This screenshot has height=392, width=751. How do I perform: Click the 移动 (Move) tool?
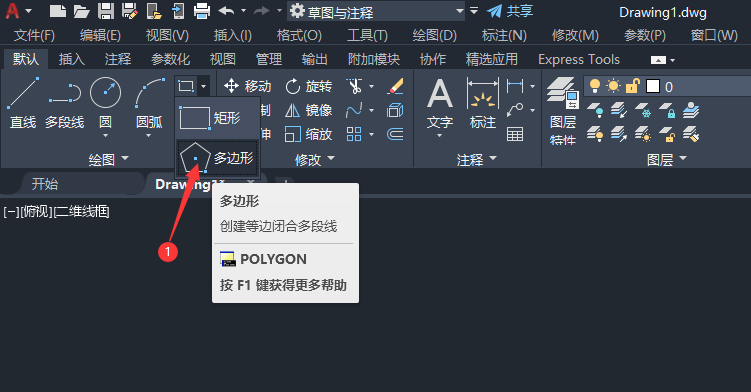pyautogui.click(x=248, y=86)
